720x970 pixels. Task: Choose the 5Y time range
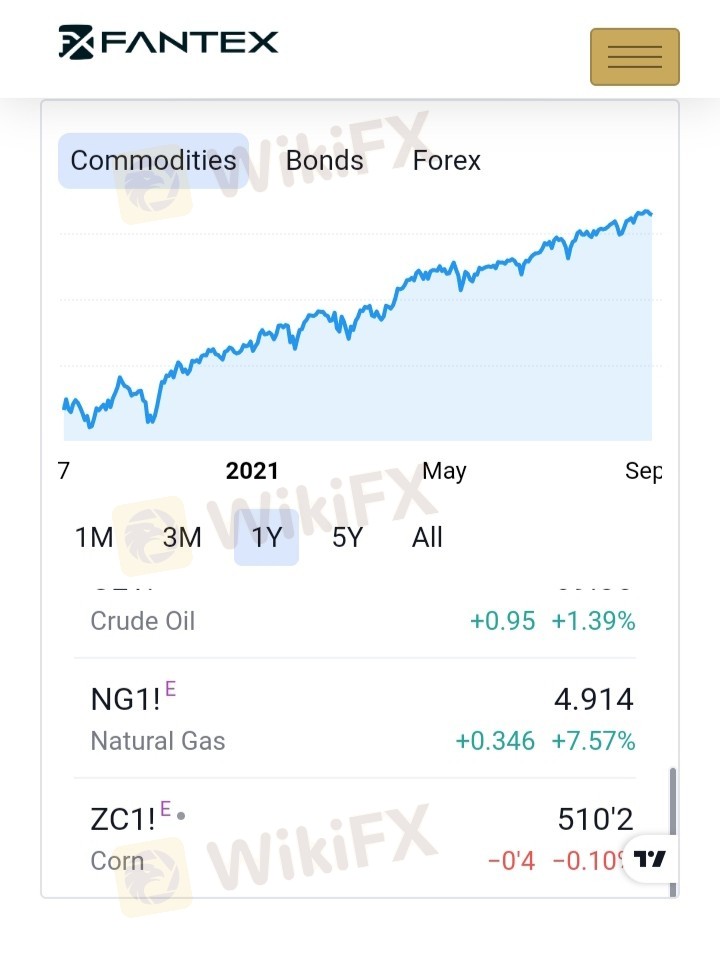coord(347,537)
